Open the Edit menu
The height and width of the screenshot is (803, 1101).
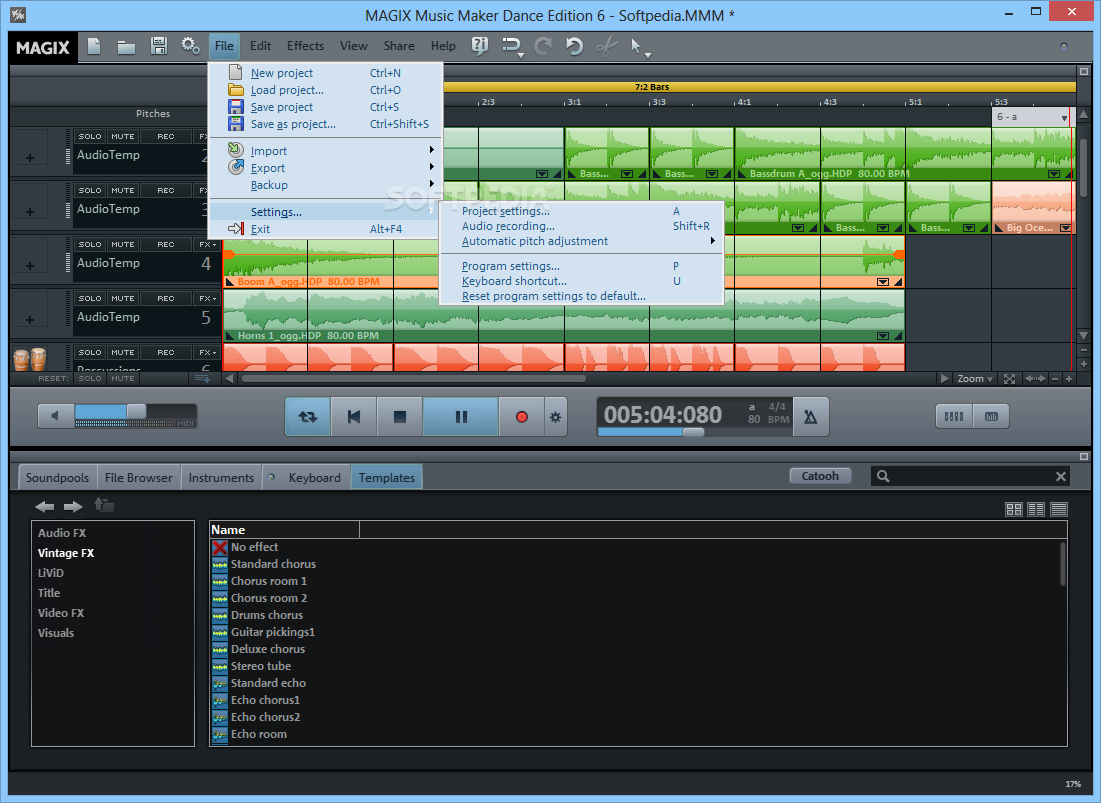click(x=261, y=46)
